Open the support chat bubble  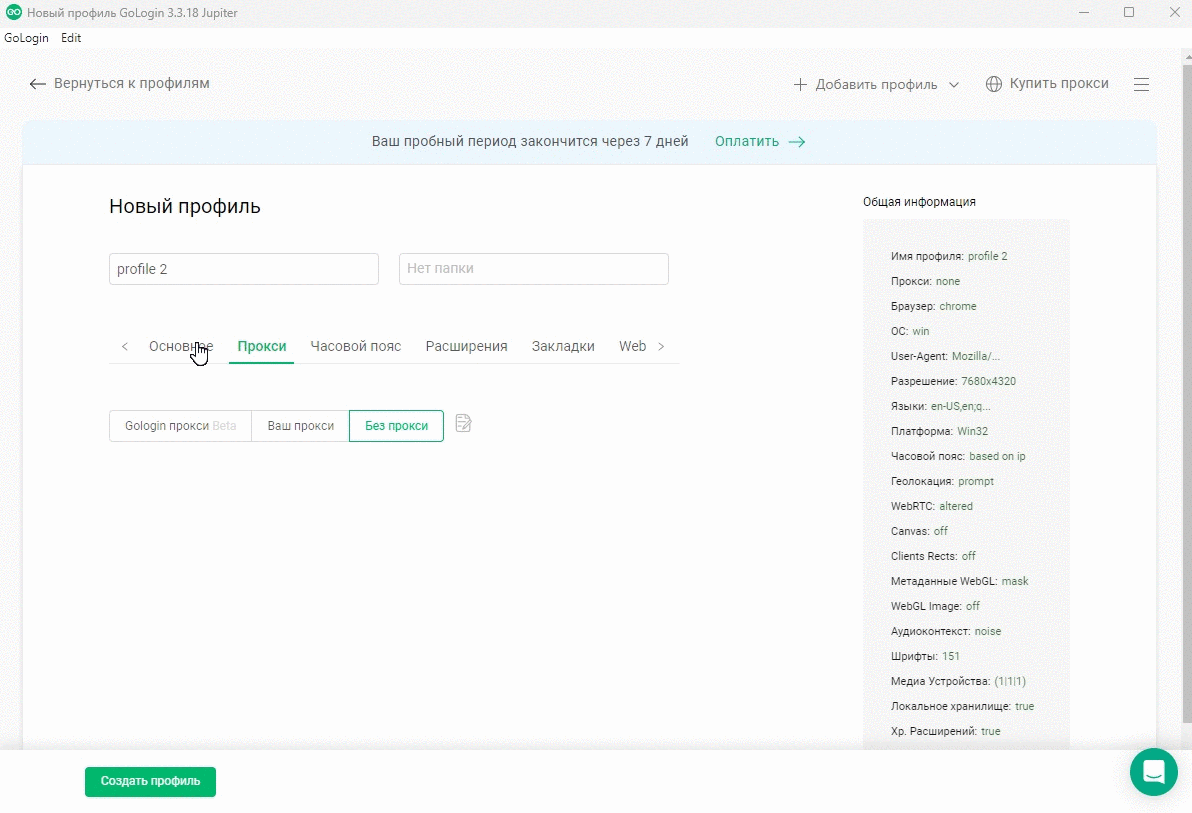point(1154,772)
